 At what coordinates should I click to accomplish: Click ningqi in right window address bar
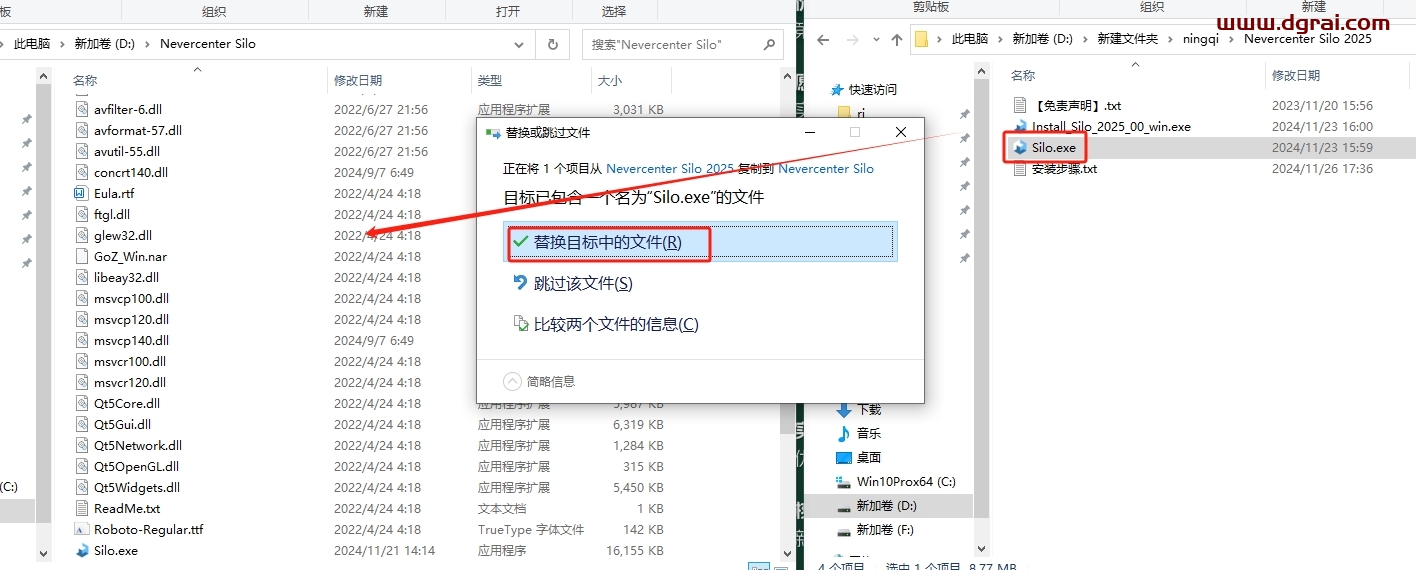pyautogui.click(x=1201, y=39)
